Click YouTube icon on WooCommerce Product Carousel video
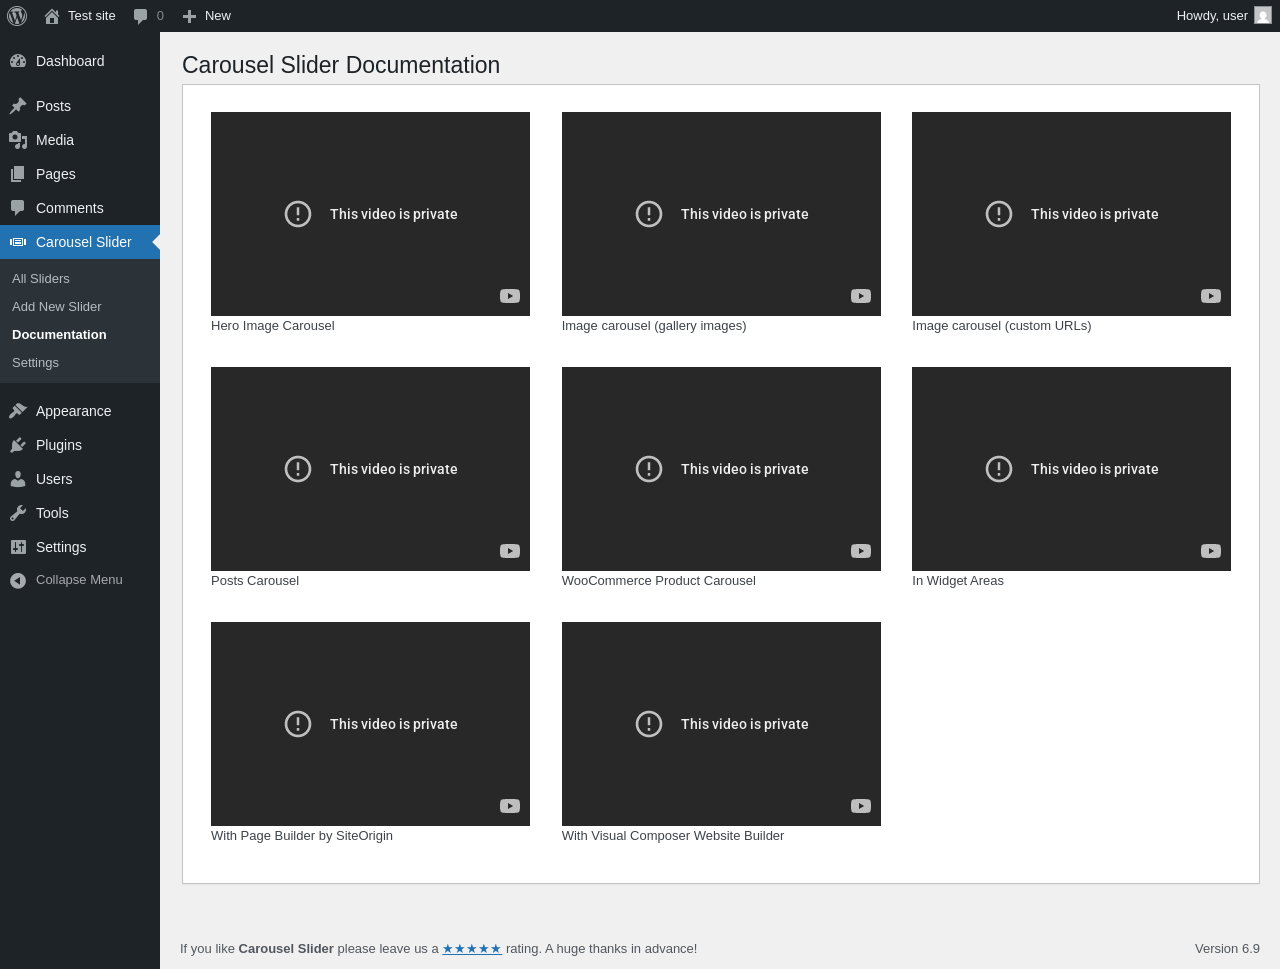 point(861,551)
